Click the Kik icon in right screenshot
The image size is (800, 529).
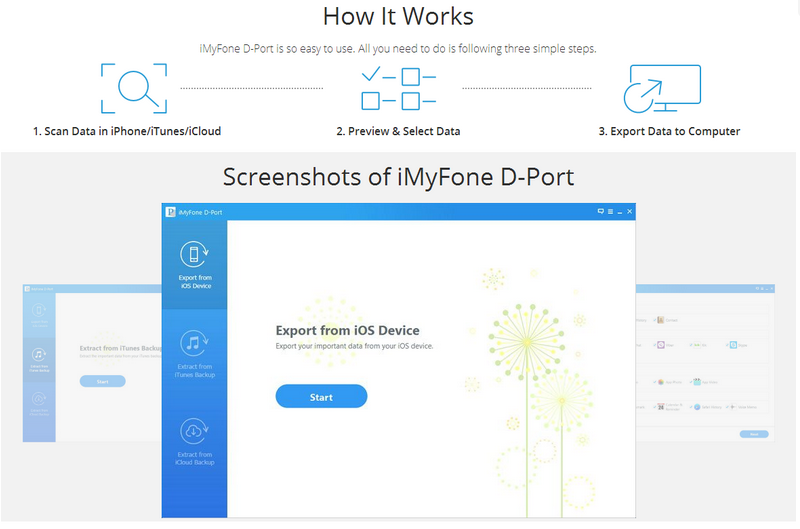pyautogui.click(x=697, y=345)
